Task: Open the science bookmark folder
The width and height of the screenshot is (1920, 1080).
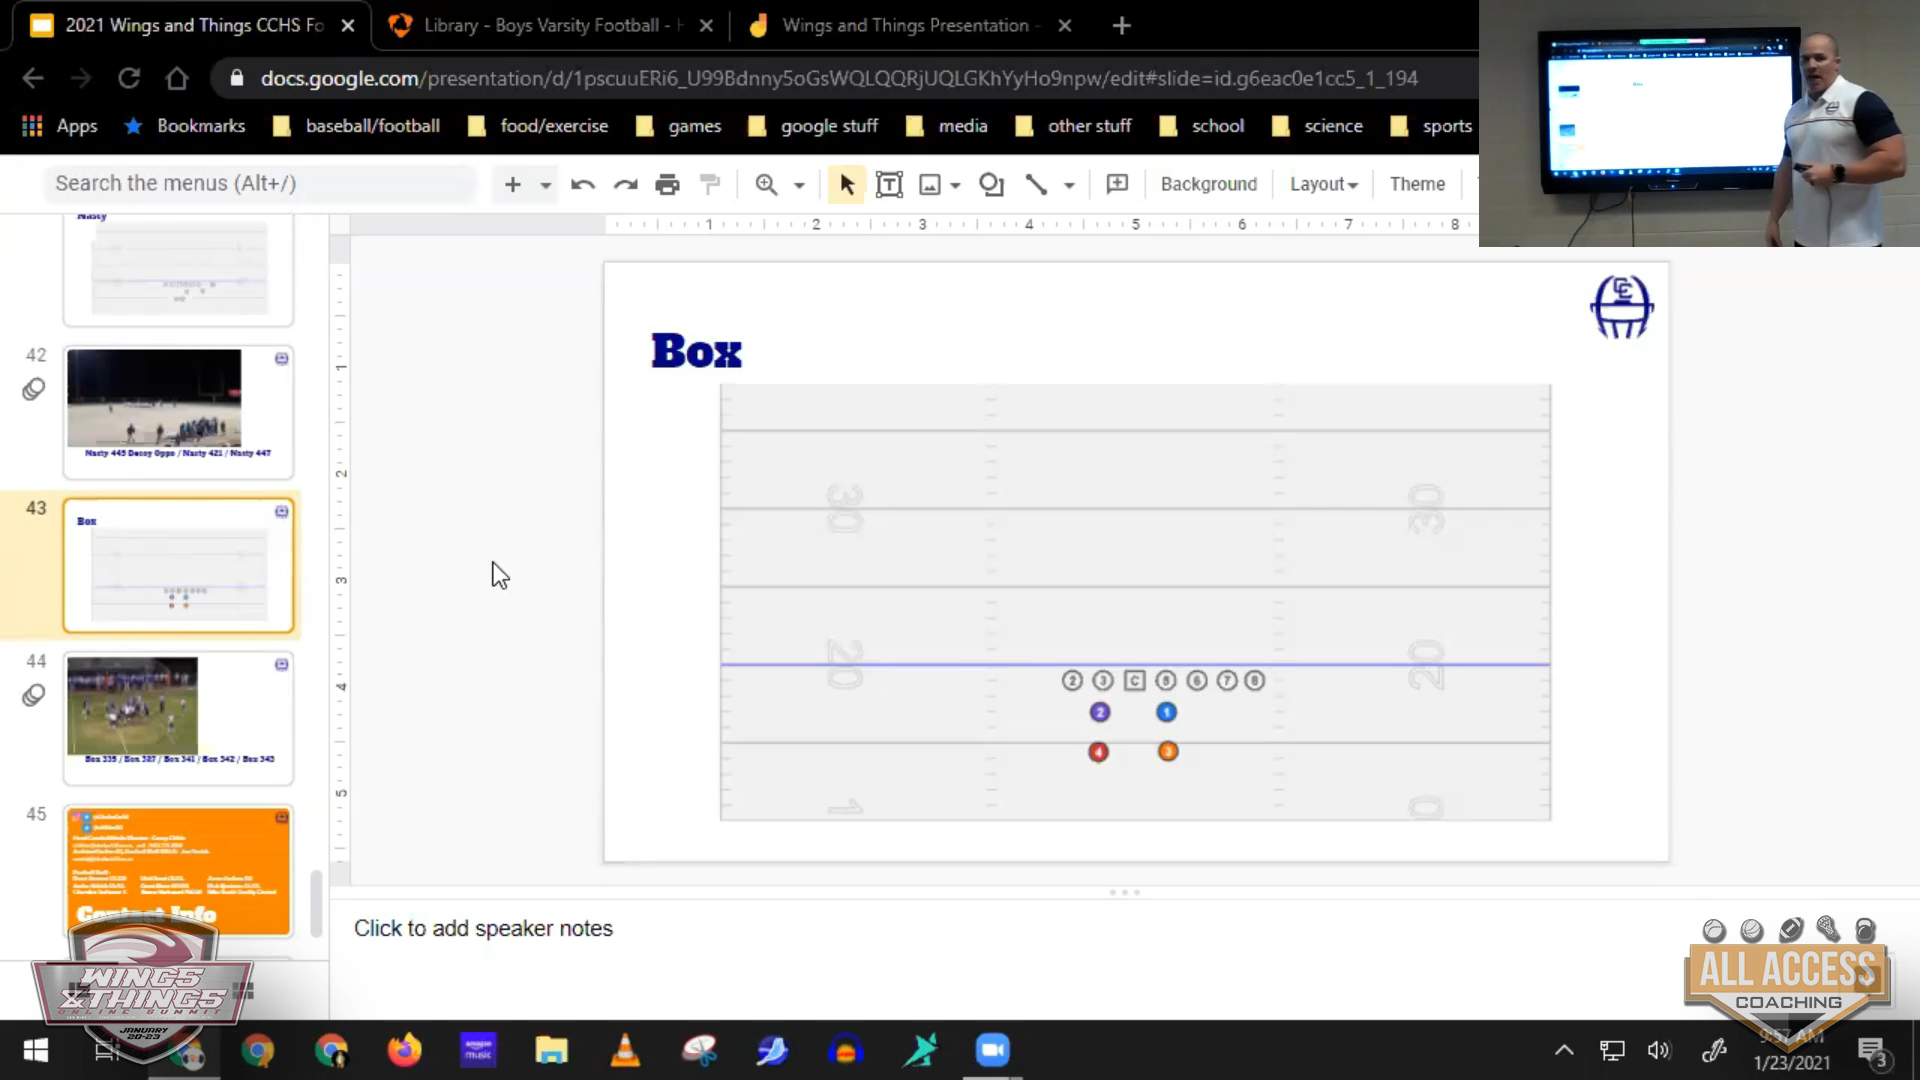Action: [x=1317, y=126]
